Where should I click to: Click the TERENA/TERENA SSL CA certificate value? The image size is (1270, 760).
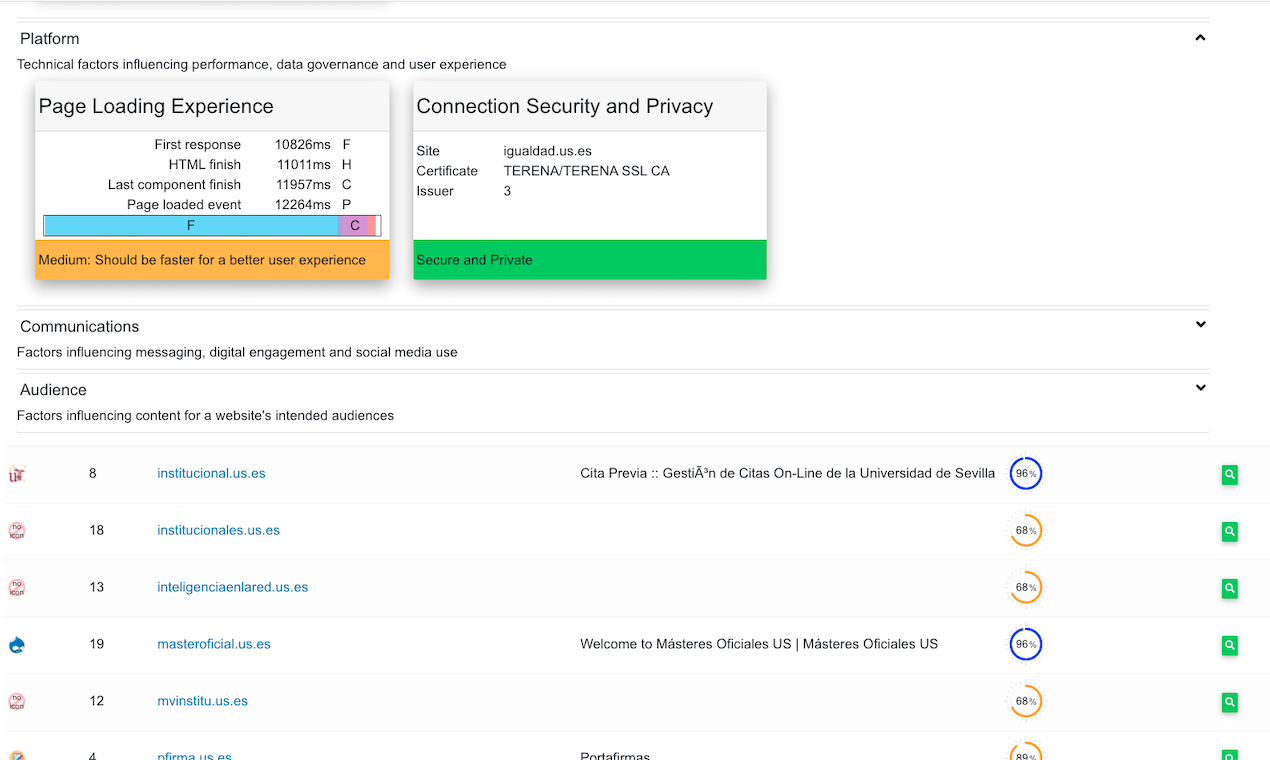[x=587, y=171]
